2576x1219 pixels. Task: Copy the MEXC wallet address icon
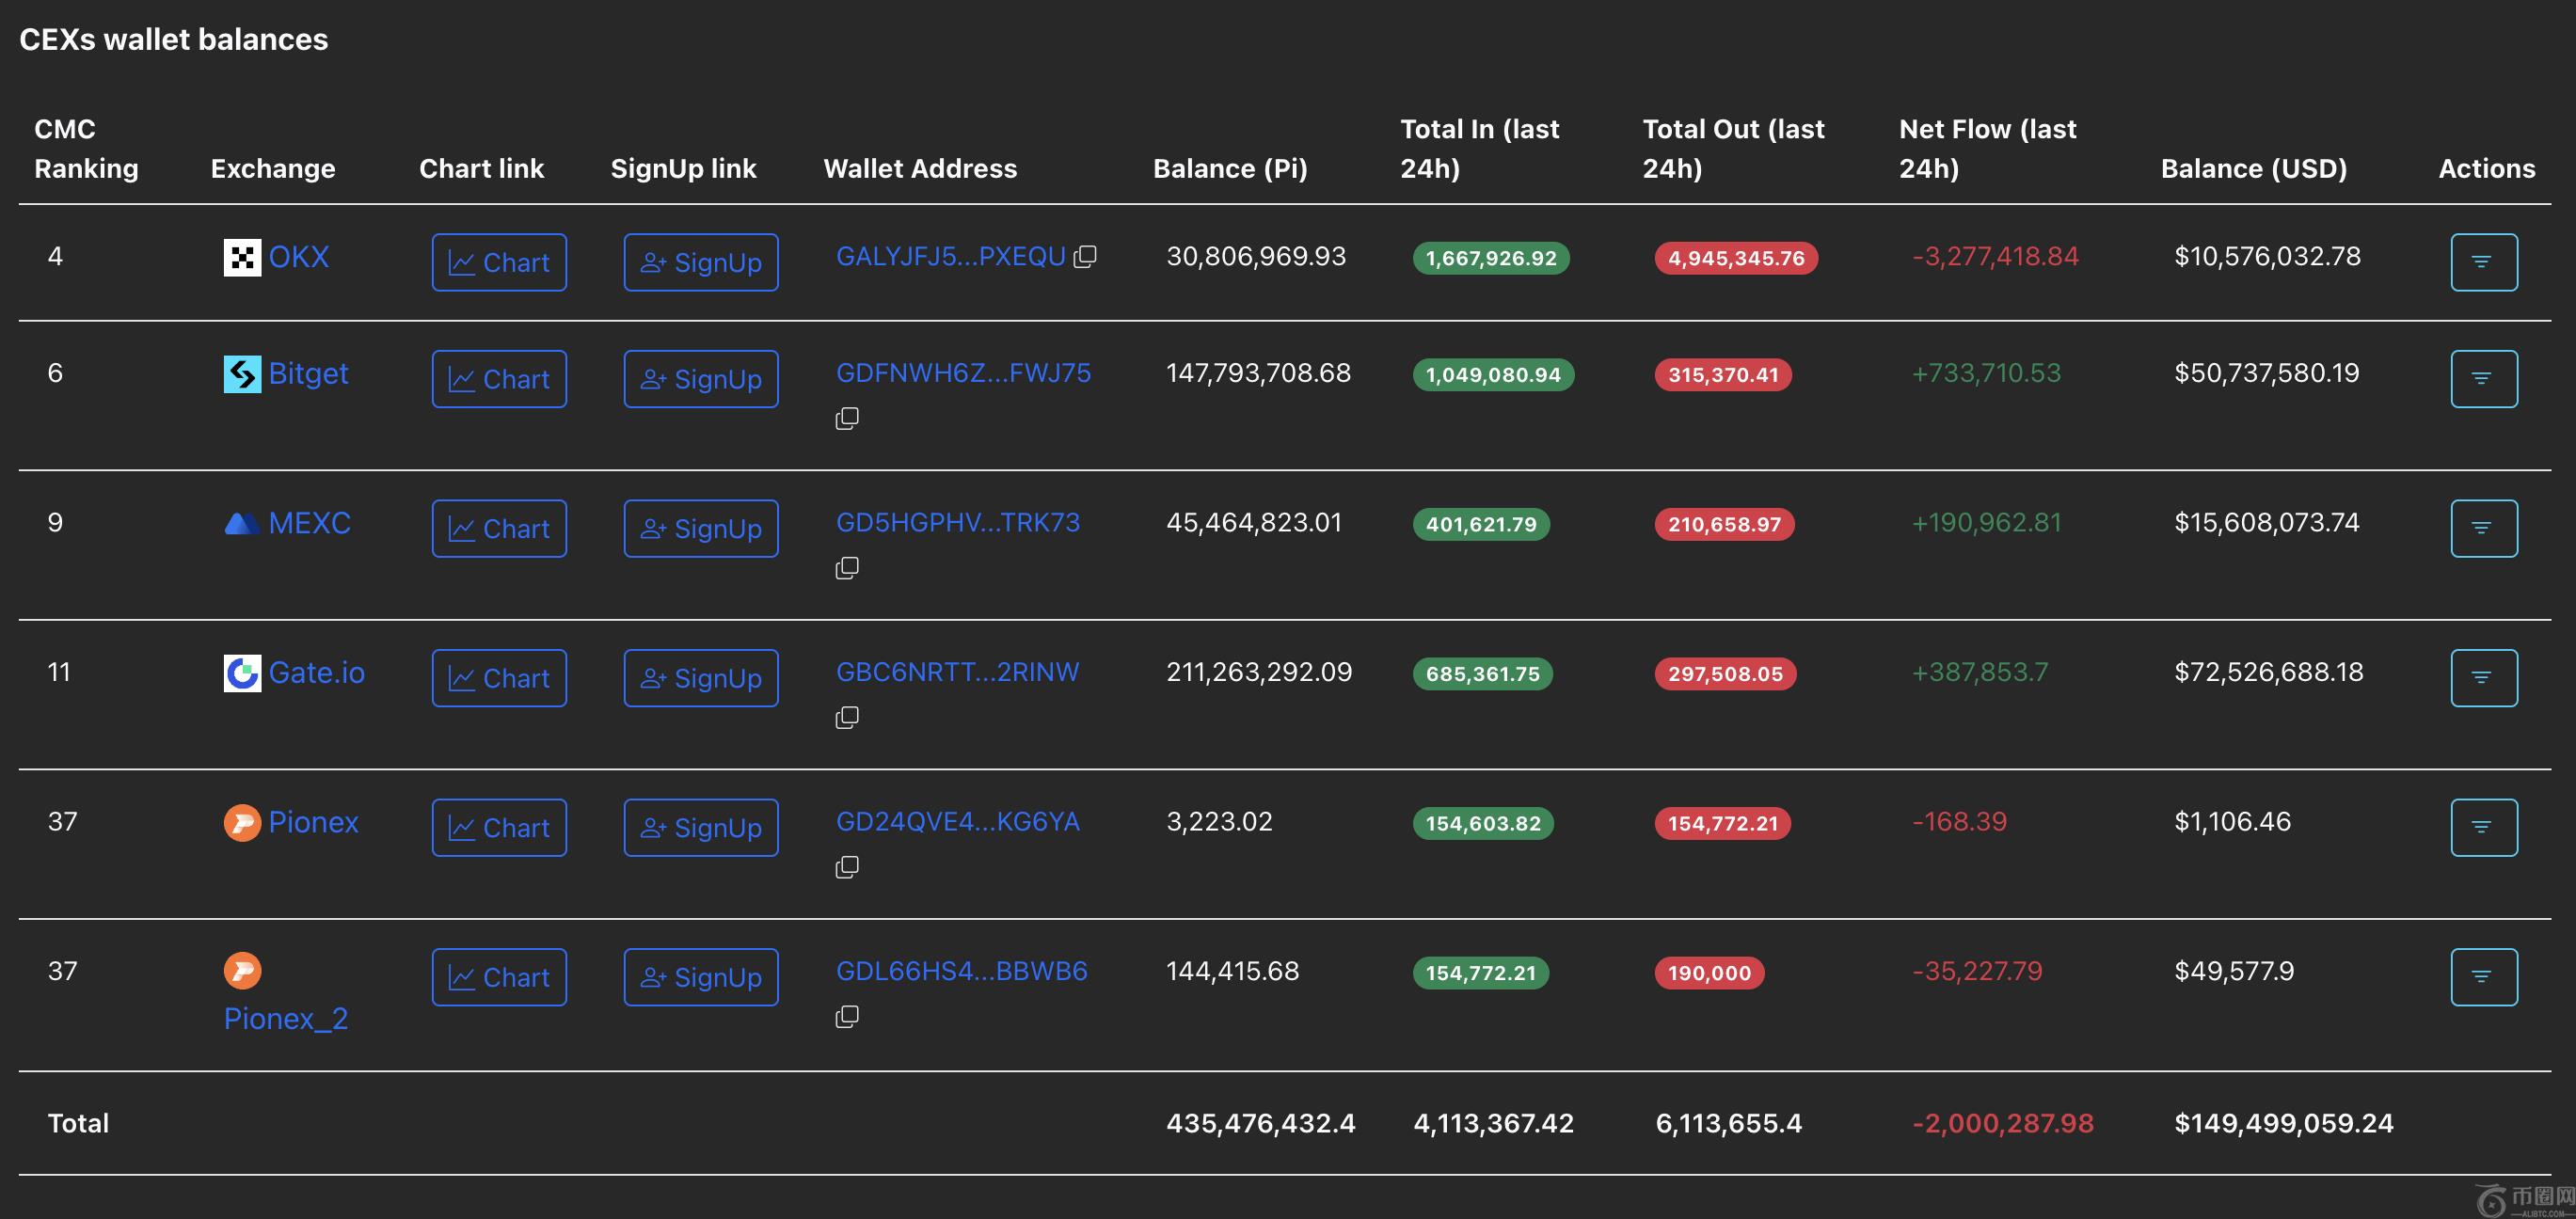click(846, 568)
